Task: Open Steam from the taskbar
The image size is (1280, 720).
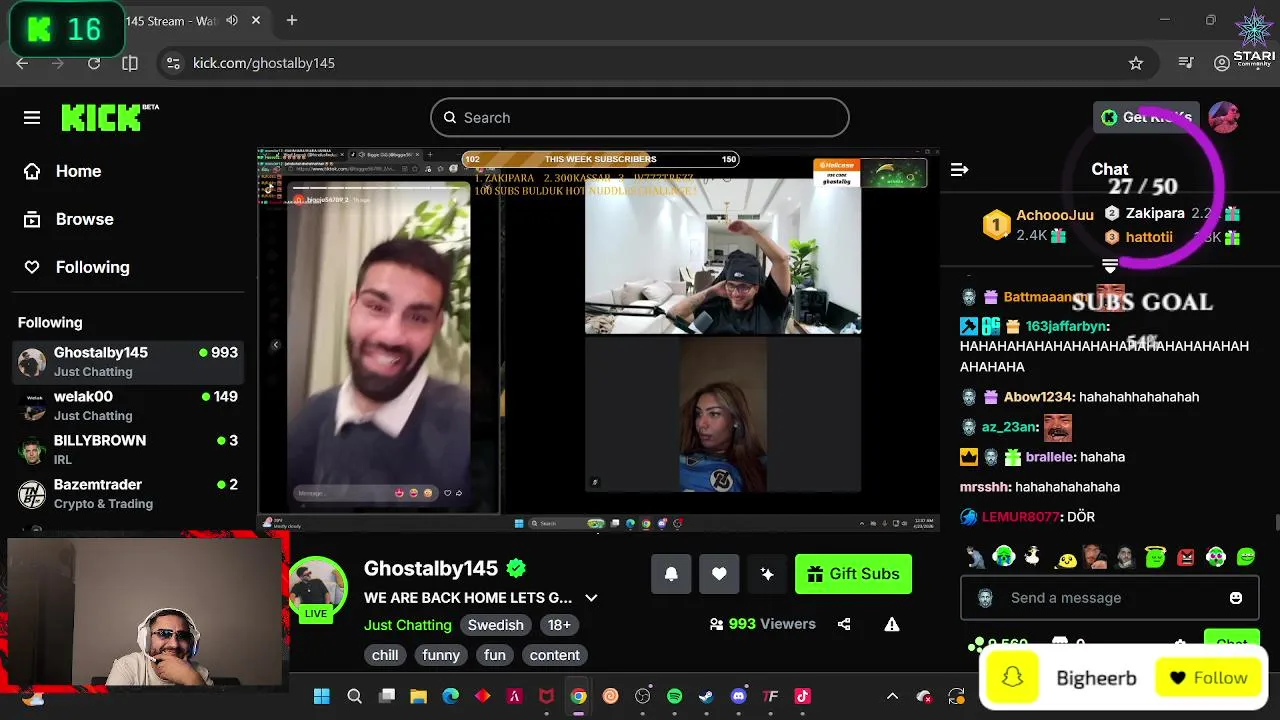Action: pyautogui.click(x=706, y=696)
